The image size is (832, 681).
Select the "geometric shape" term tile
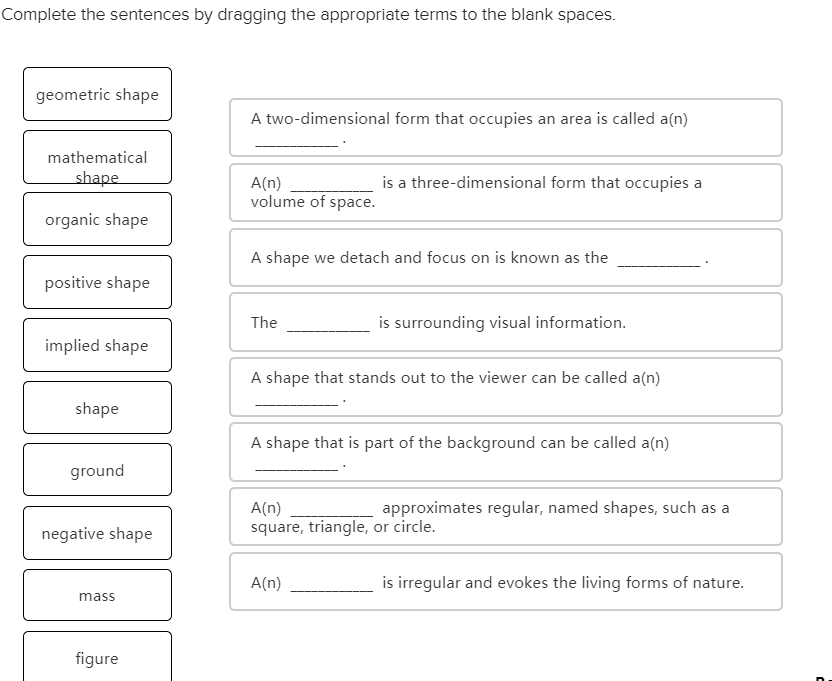[x=97, y=94]
